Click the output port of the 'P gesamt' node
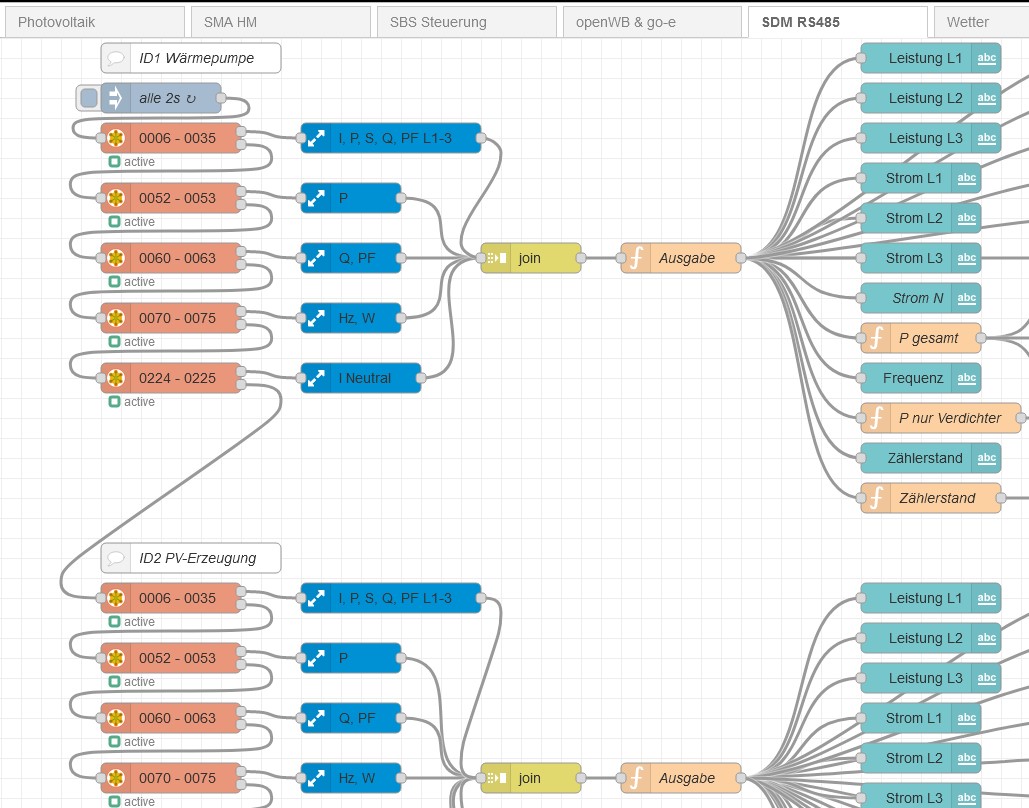1029x808 pixels. (980, 338)
